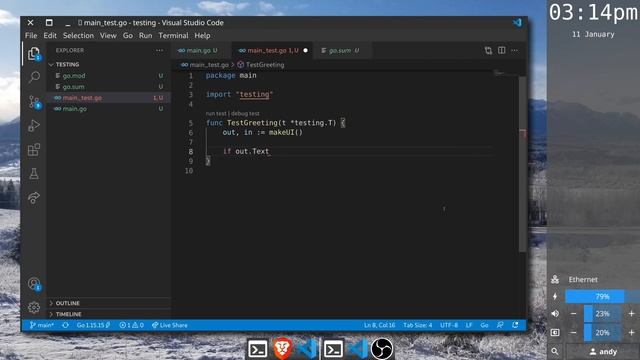Open the Manage gear icon
640x360 pixels.
pyautogui.click(x=34, y=307)
